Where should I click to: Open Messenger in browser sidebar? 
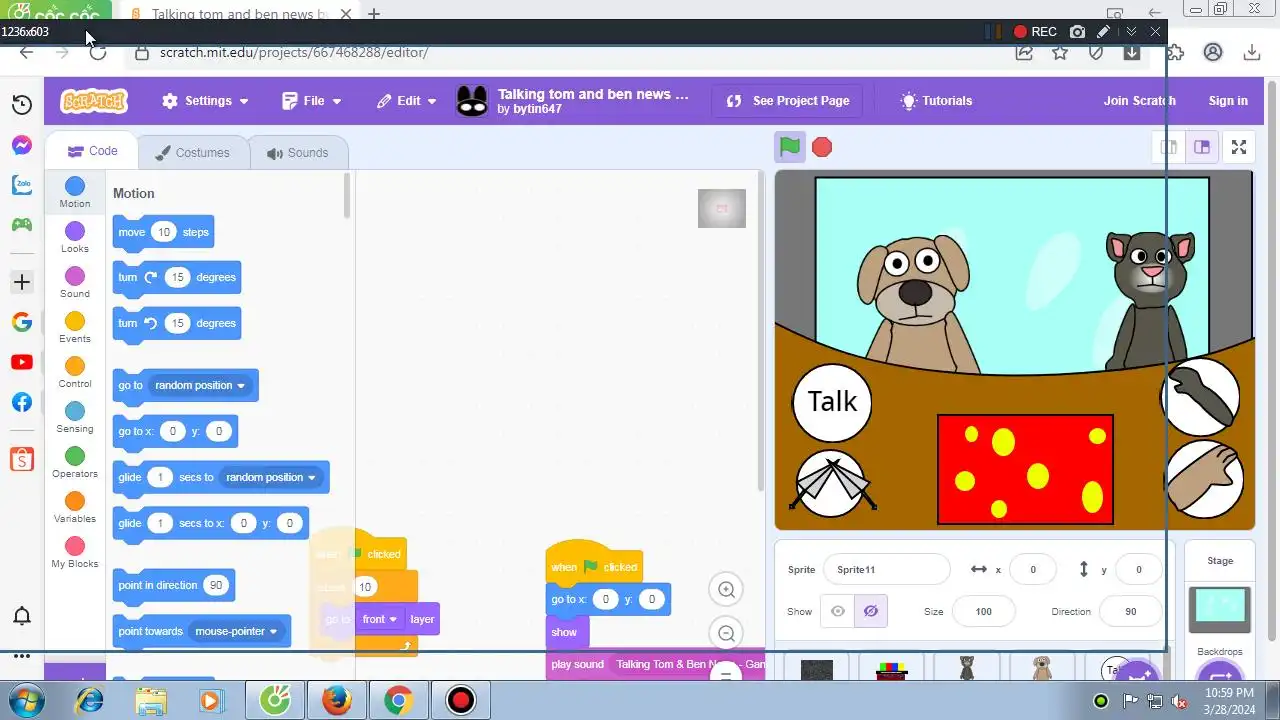(x=22, y=145)
